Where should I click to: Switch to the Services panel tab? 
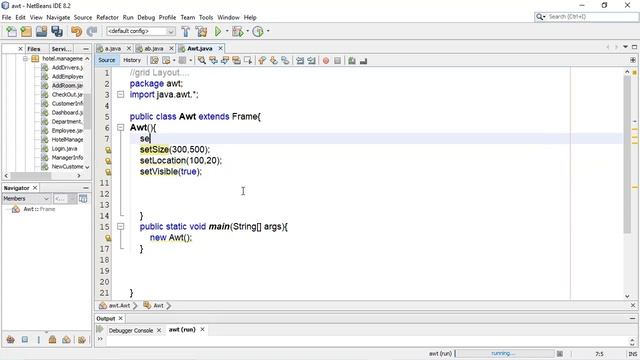coord(62,49)
